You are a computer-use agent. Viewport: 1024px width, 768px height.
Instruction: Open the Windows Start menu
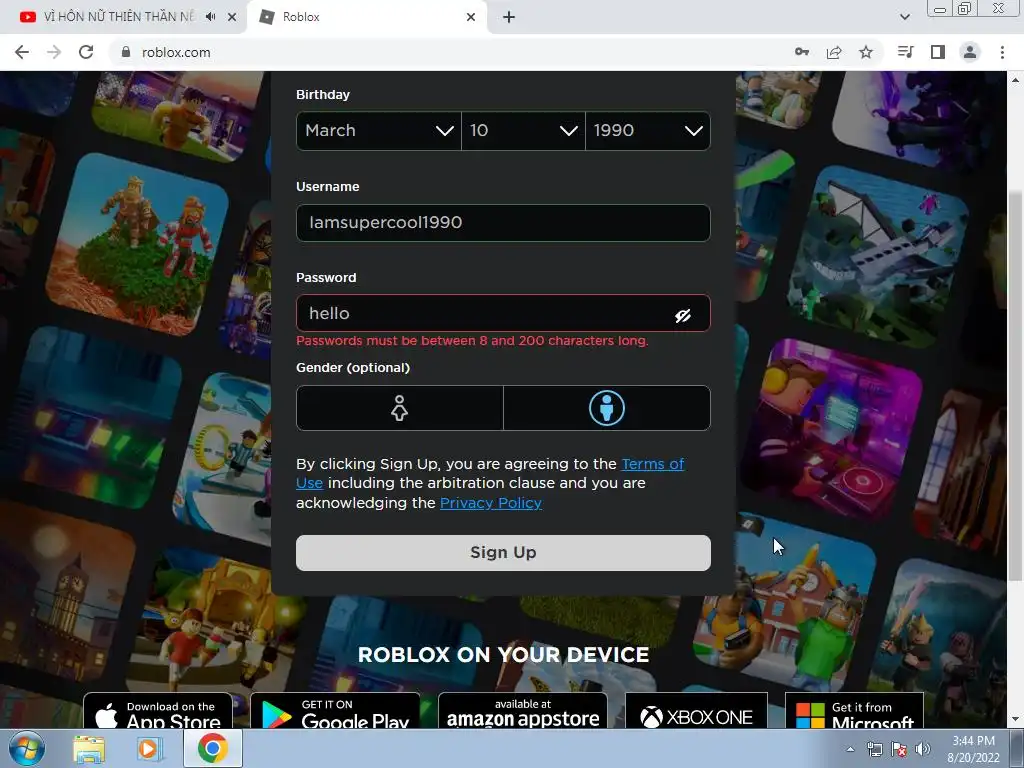26,748
